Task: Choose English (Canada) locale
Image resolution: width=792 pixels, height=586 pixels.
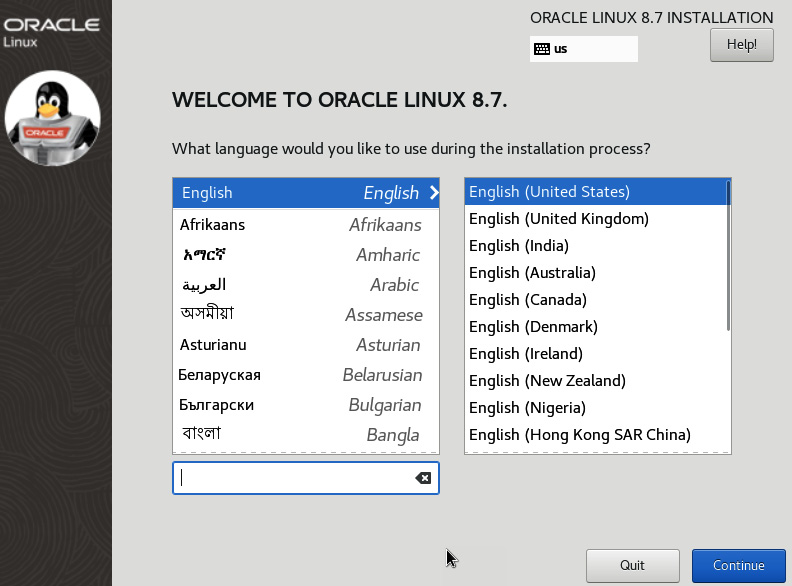Action: (x=596, y=300)
